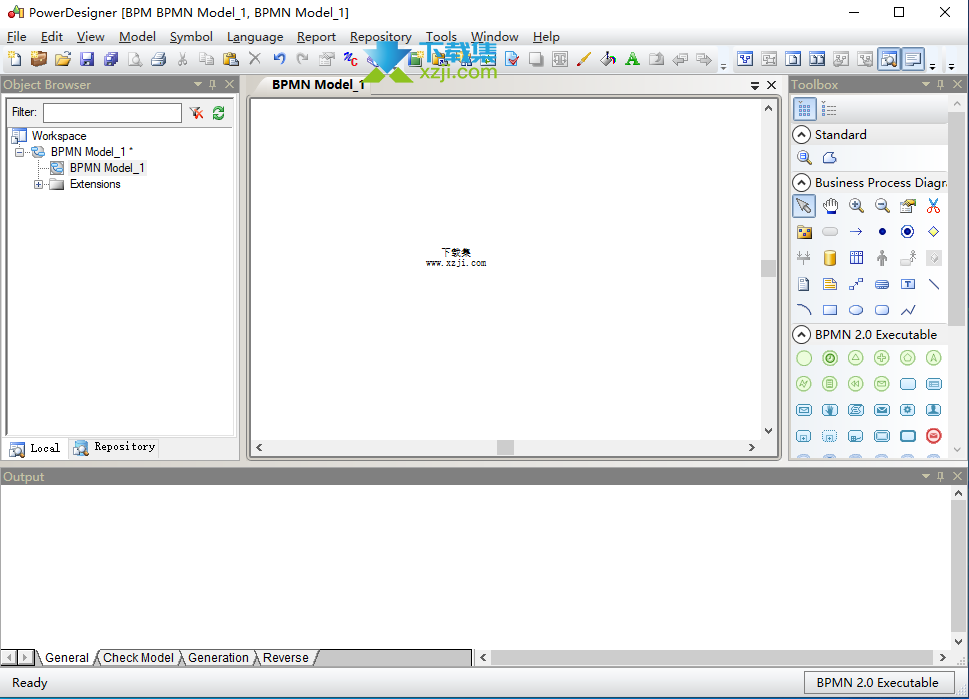Save the model with the floppy disk icon
The width and height of the screenshot is (969, 699).
(87, 59)
